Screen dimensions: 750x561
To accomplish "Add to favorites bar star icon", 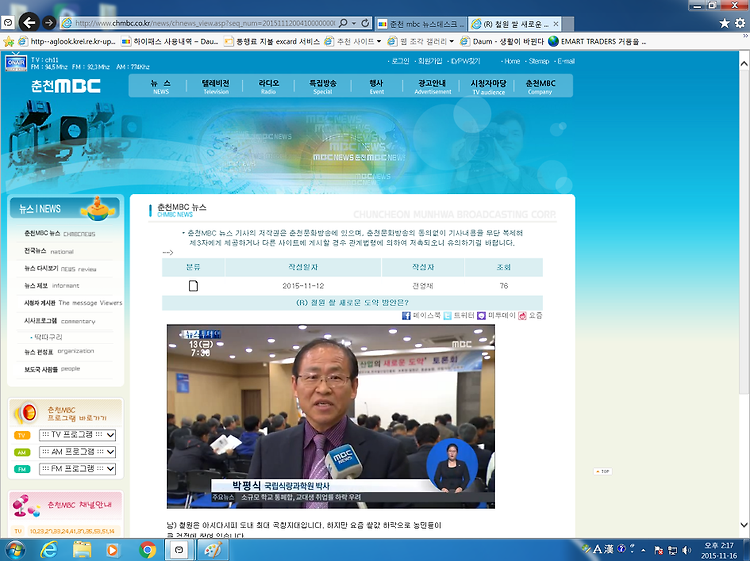I will tap(9, 42).
